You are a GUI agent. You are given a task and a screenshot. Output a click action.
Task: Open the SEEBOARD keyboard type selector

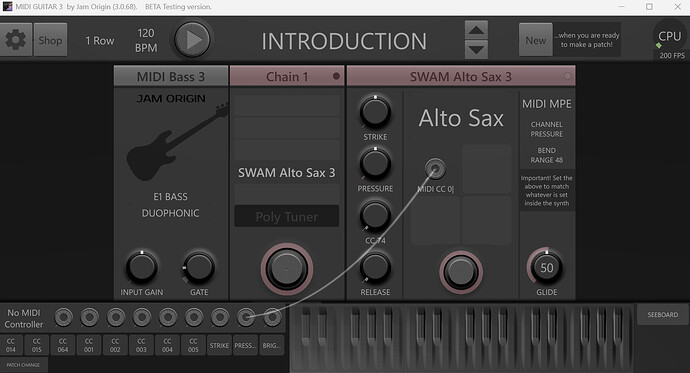click(x=662, y=314)
